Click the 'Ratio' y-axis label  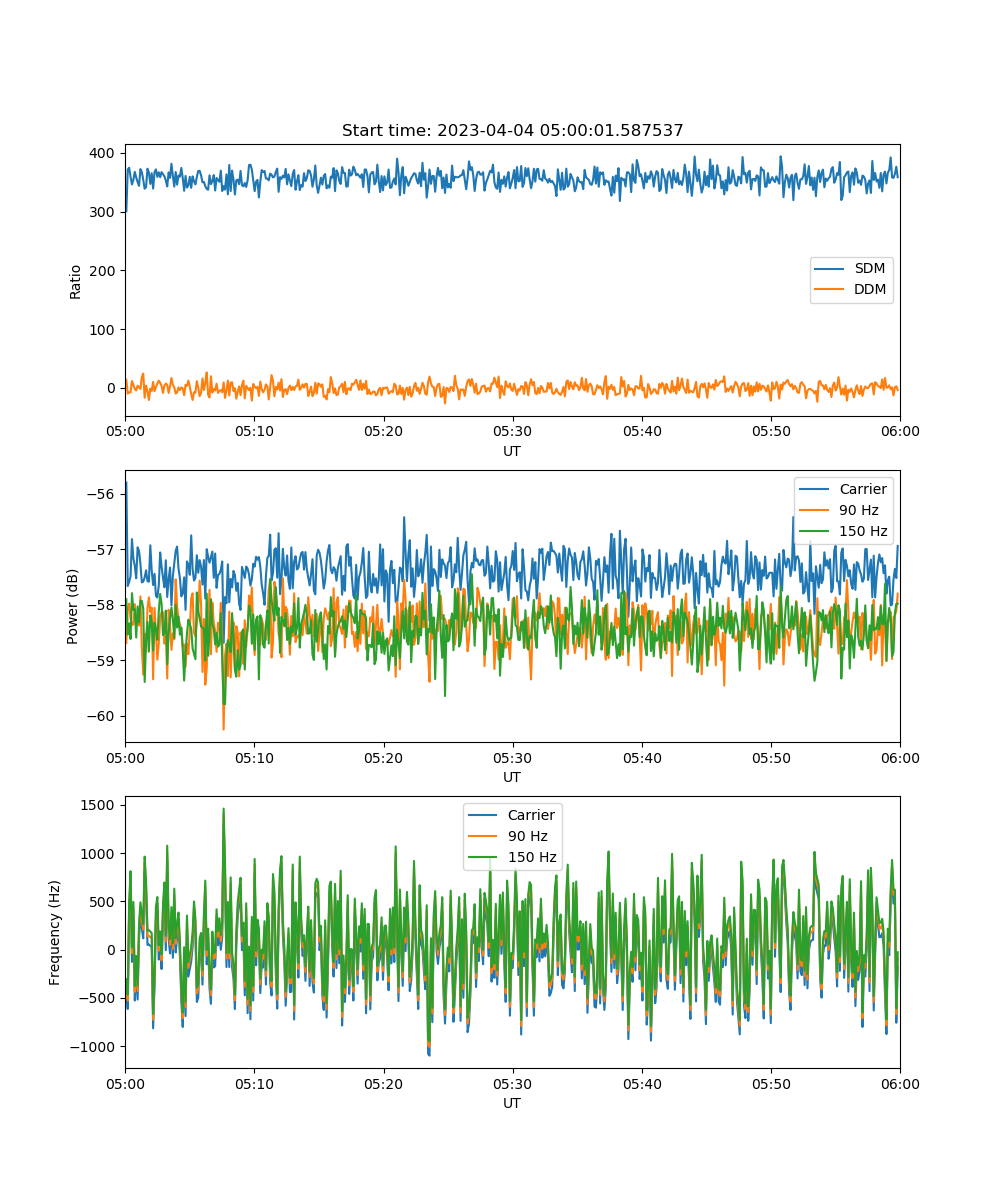point(76,281)
